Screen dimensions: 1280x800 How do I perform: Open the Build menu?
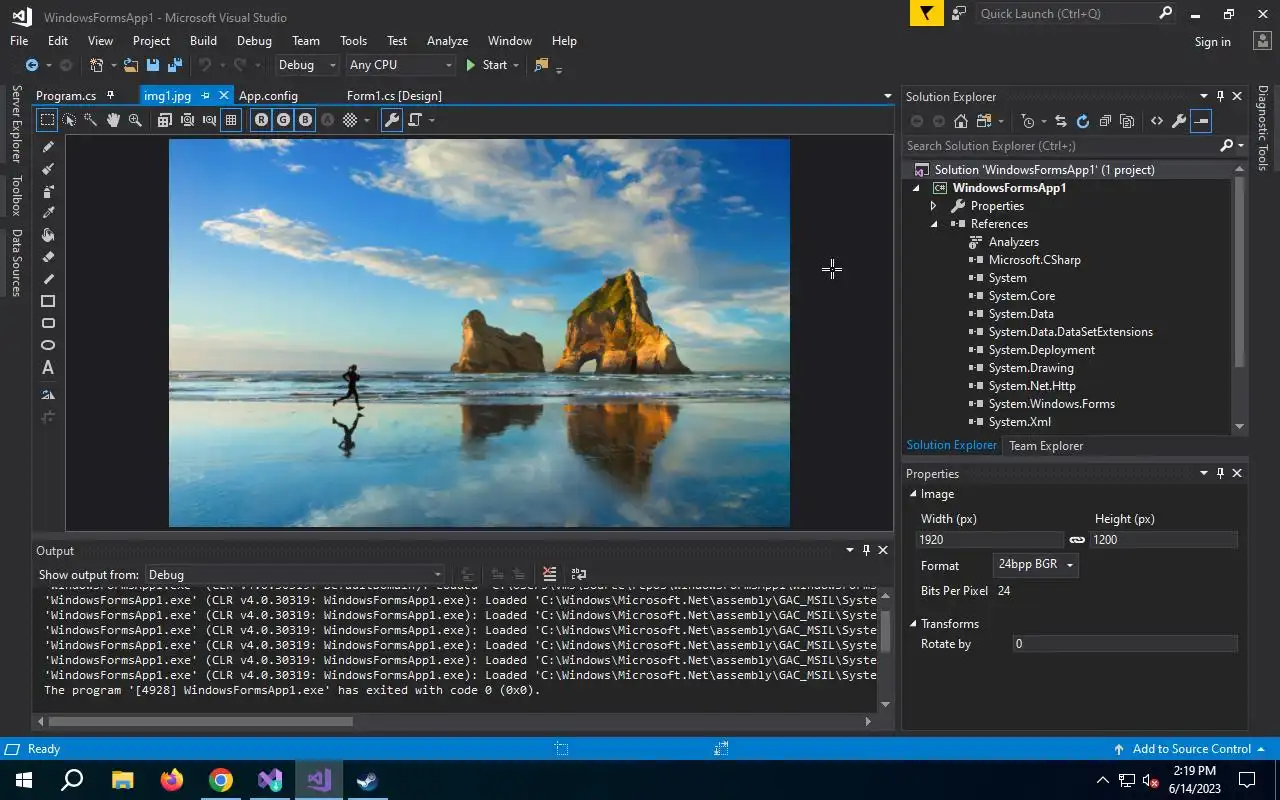coord(203,41)
